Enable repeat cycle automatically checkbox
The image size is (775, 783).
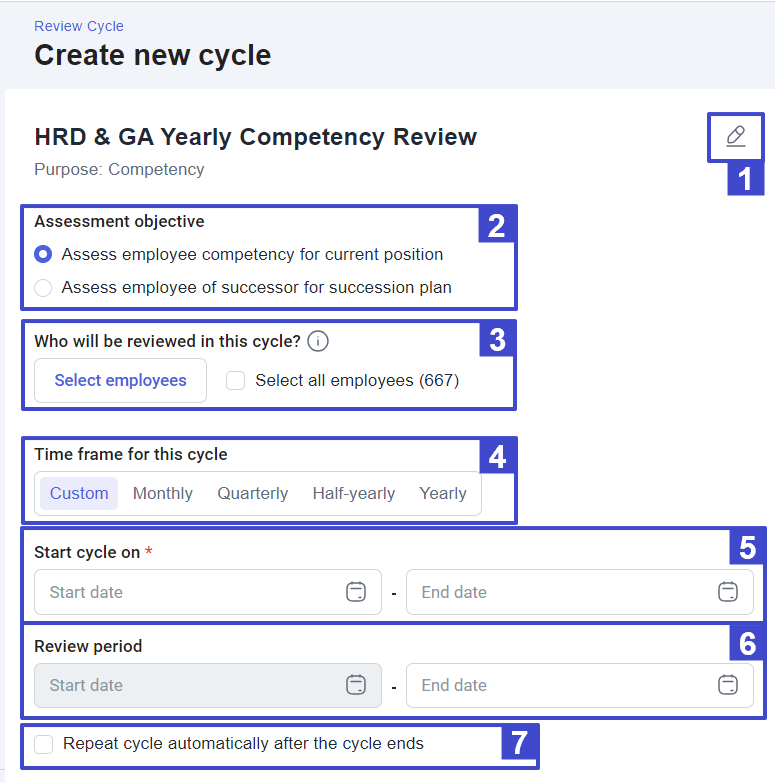coord(43,744)
